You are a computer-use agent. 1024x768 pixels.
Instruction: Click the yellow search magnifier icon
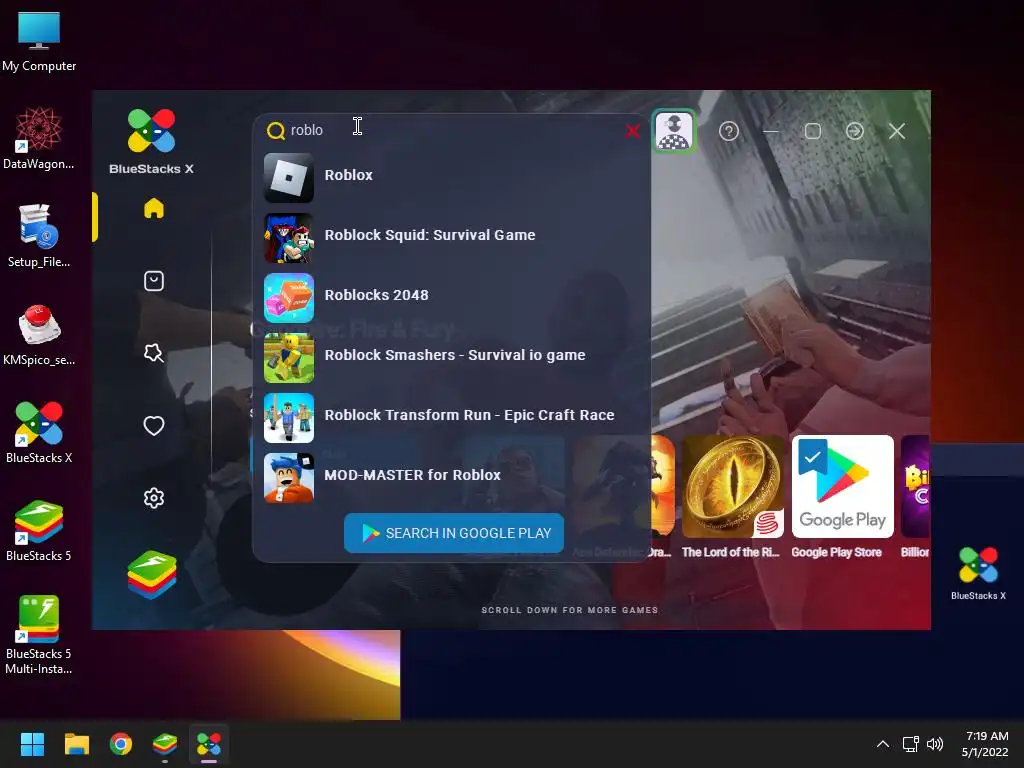pyautogui.click(x=276, y=131)
